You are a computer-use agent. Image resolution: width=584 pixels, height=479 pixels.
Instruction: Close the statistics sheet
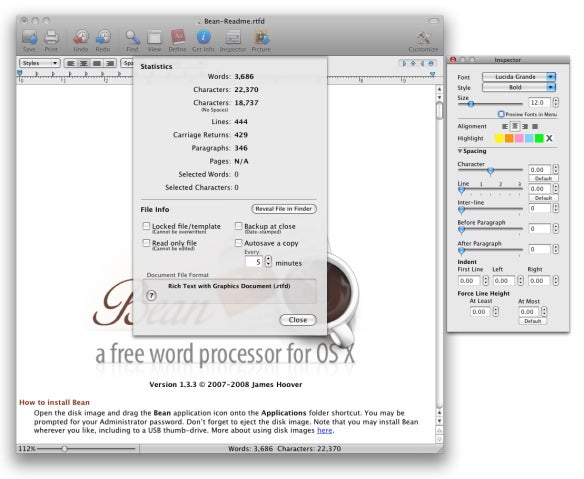[298, 320]
